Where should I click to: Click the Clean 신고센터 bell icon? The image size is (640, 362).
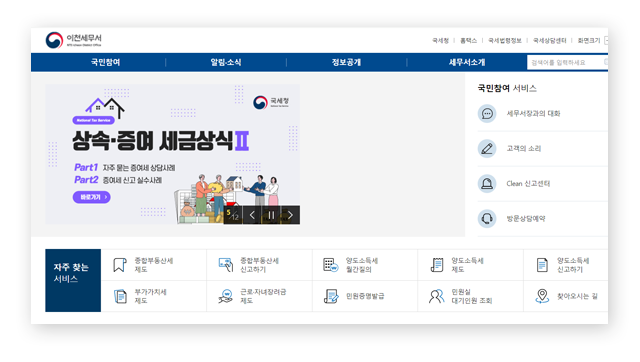(487, 184)
